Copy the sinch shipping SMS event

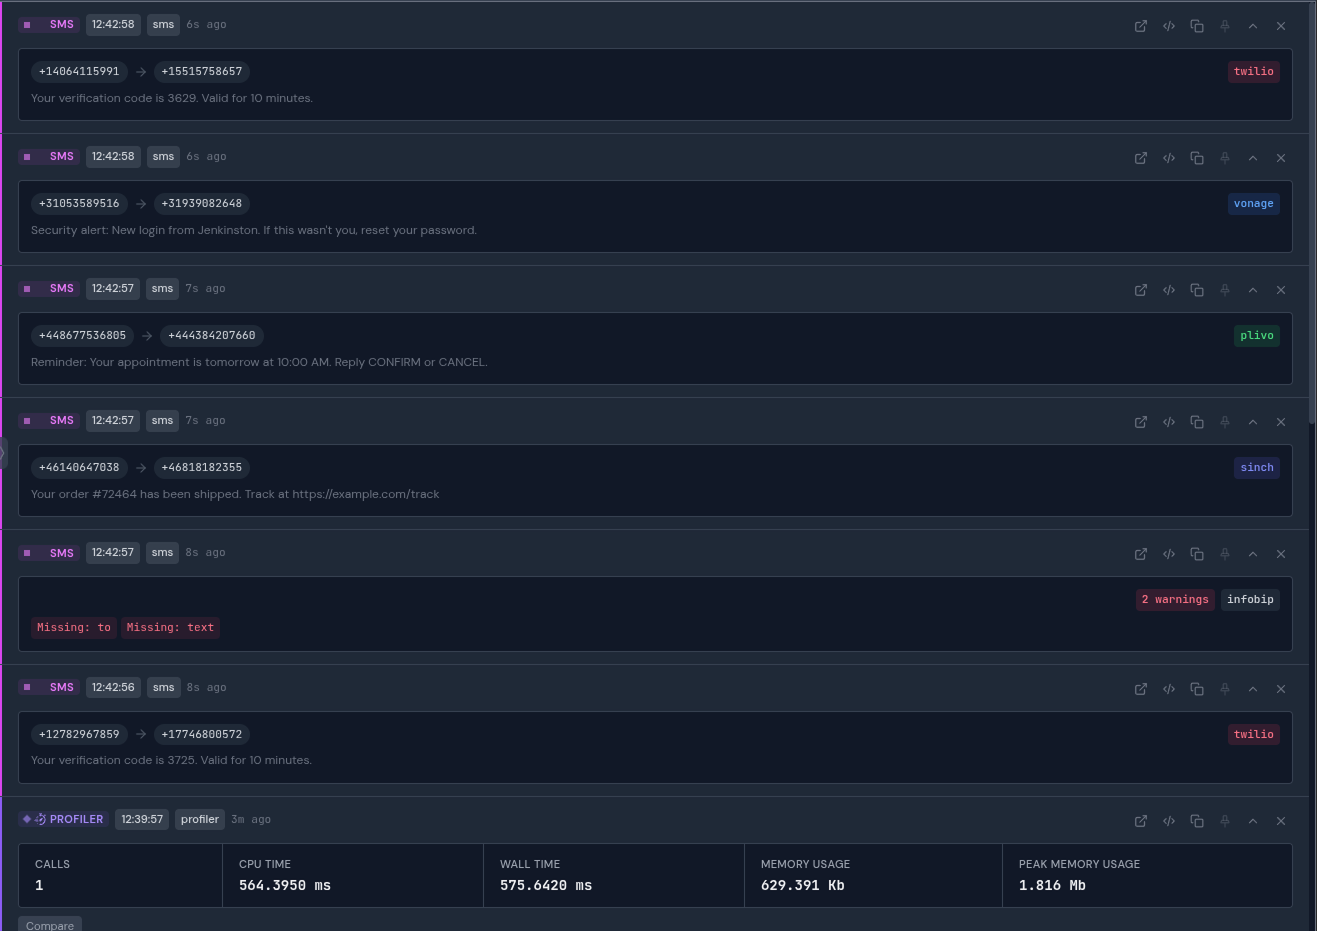pos(1197,421)
